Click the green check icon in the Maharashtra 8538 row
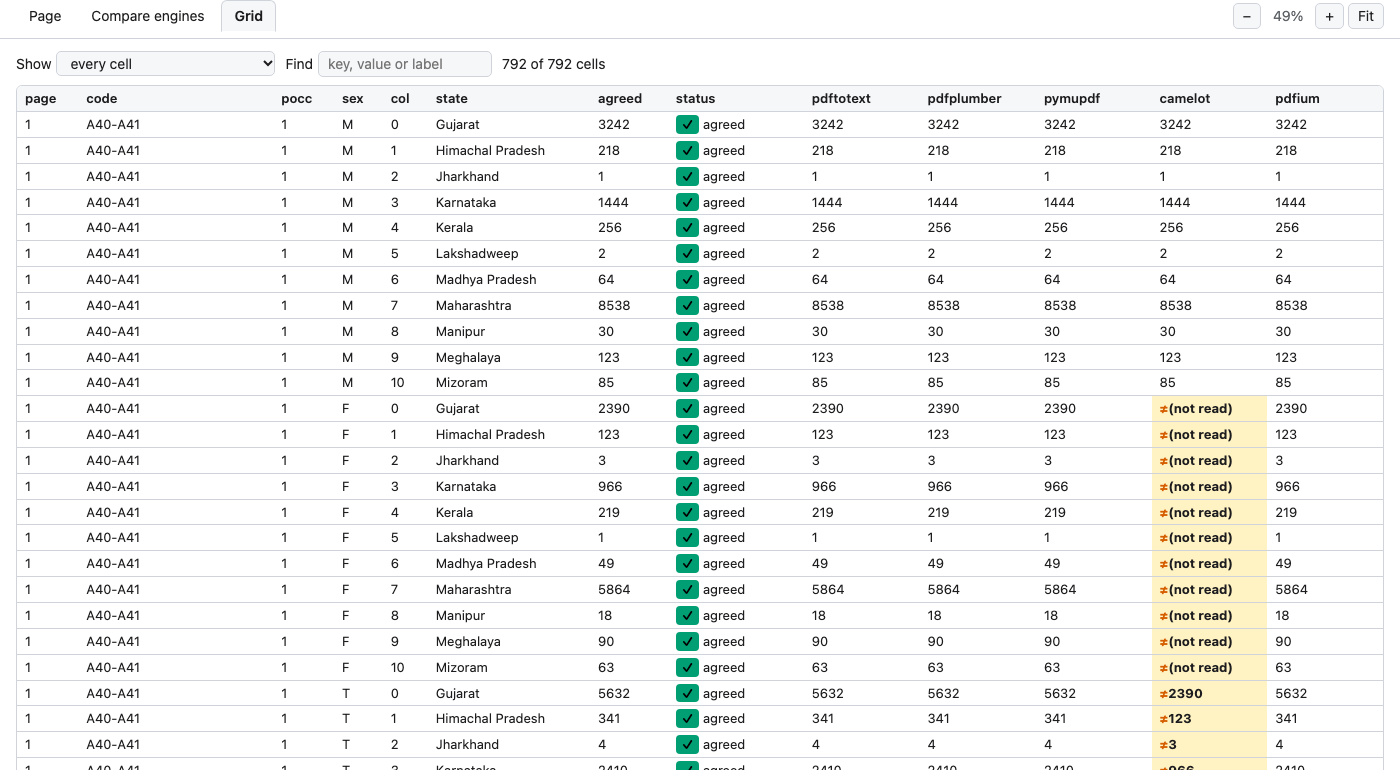1400x770 pixels. pyautogui.click(x=686, y=306)
